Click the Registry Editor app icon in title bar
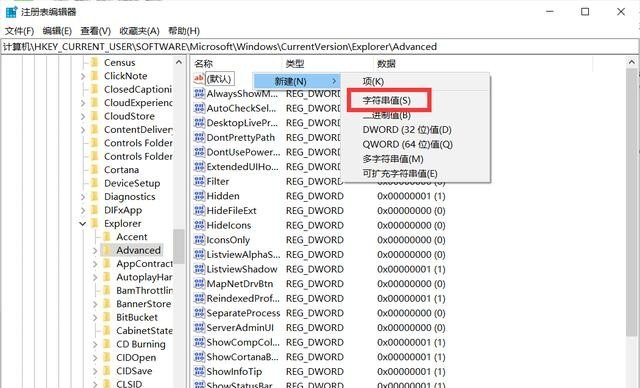 (x=11, y=12)
